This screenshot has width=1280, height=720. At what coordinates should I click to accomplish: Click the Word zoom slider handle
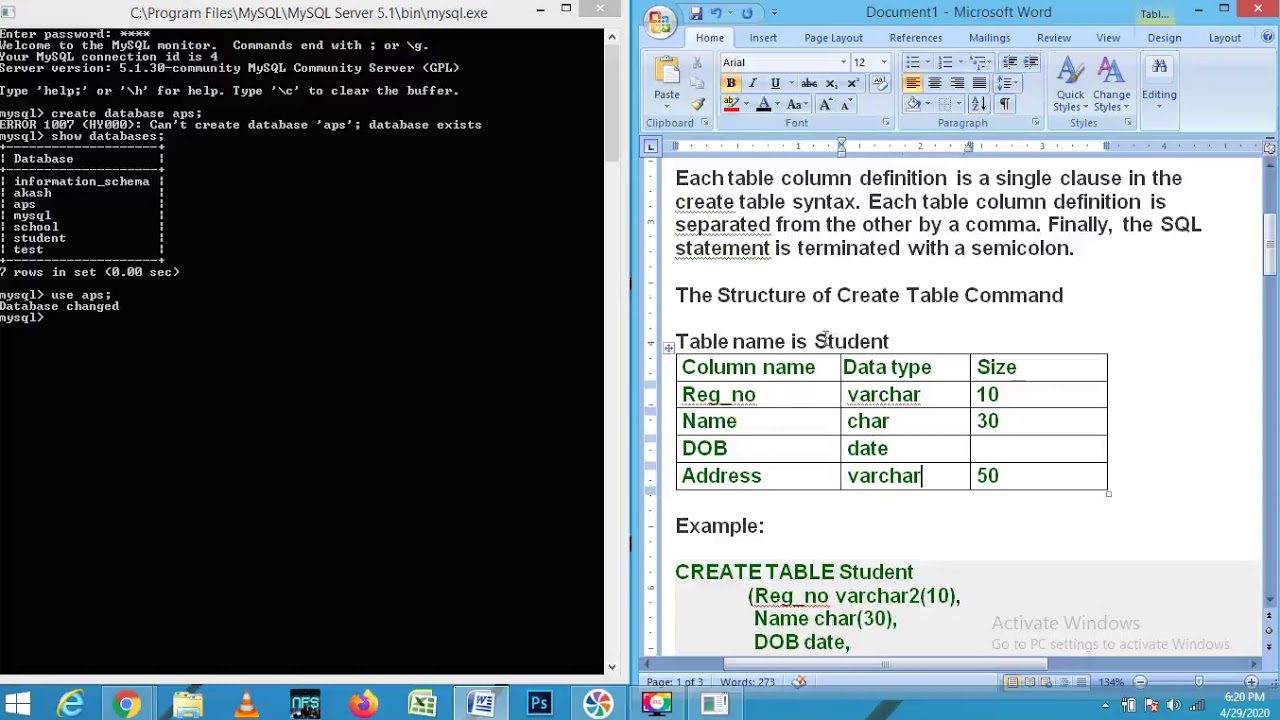(x=1199, y=682)
